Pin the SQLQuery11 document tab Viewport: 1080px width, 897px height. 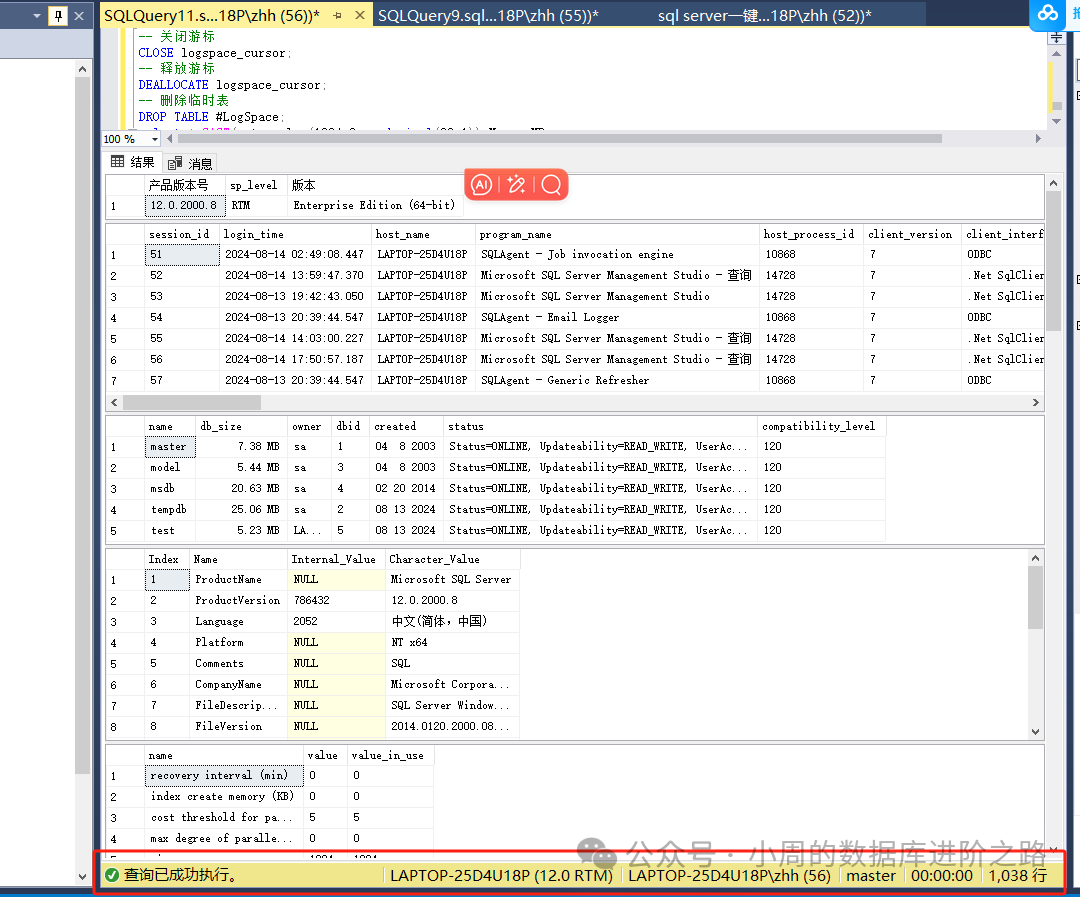(336, 15)
